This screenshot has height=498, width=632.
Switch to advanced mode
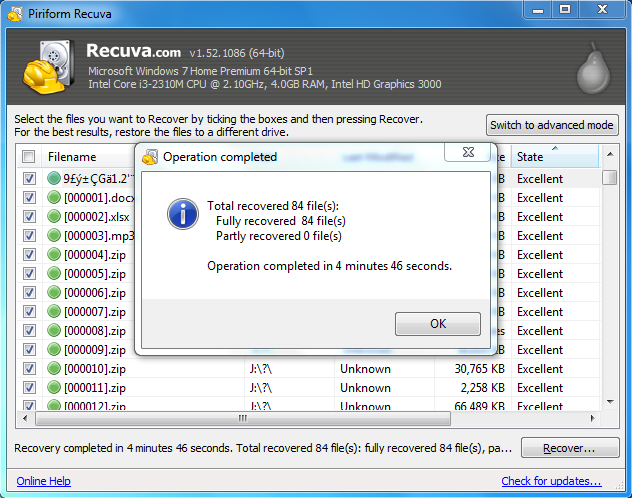(x=552, y=125)
